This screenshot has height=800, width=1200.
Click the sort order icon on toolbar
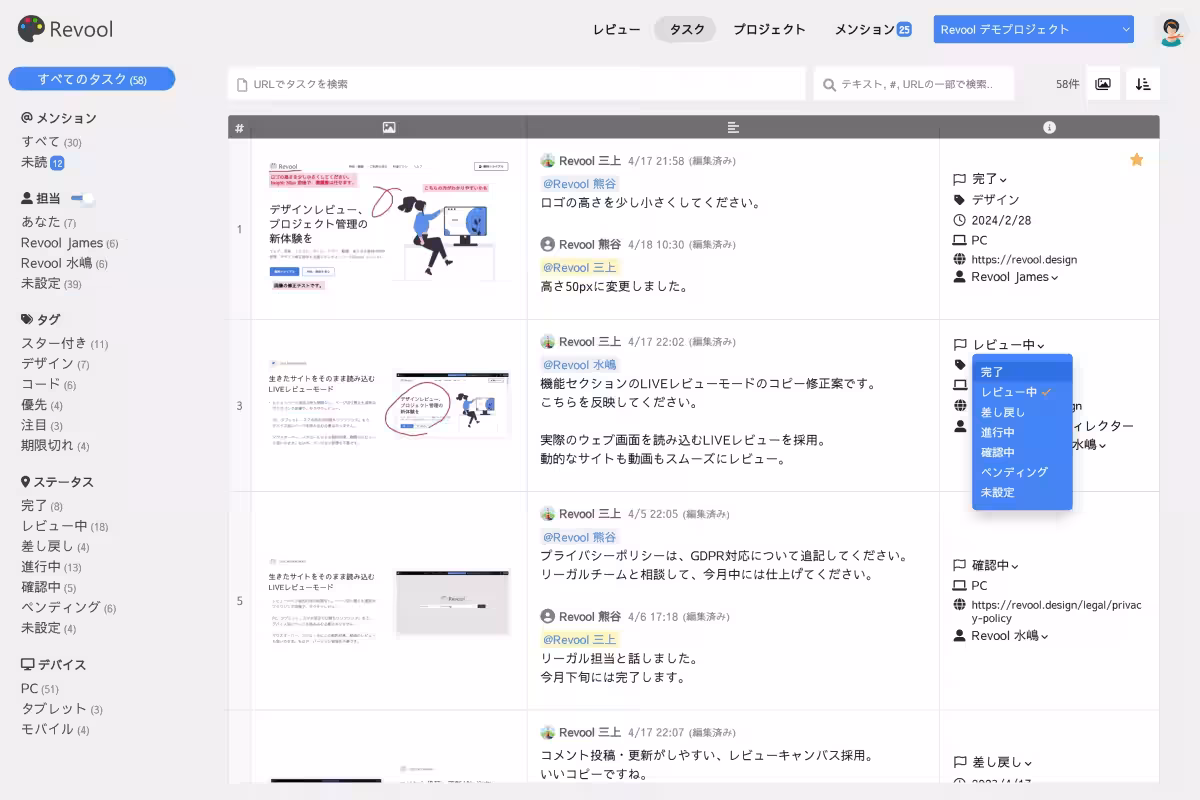[1142, 84]
